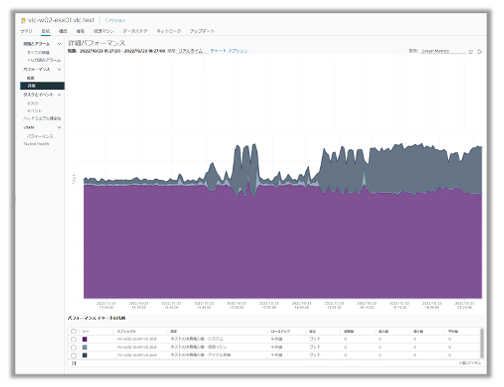Screen dimensions: 504x387
Task: Toggle the select-all checkbox in legend header
Action: pyautogui.click(x=74, y=332)
